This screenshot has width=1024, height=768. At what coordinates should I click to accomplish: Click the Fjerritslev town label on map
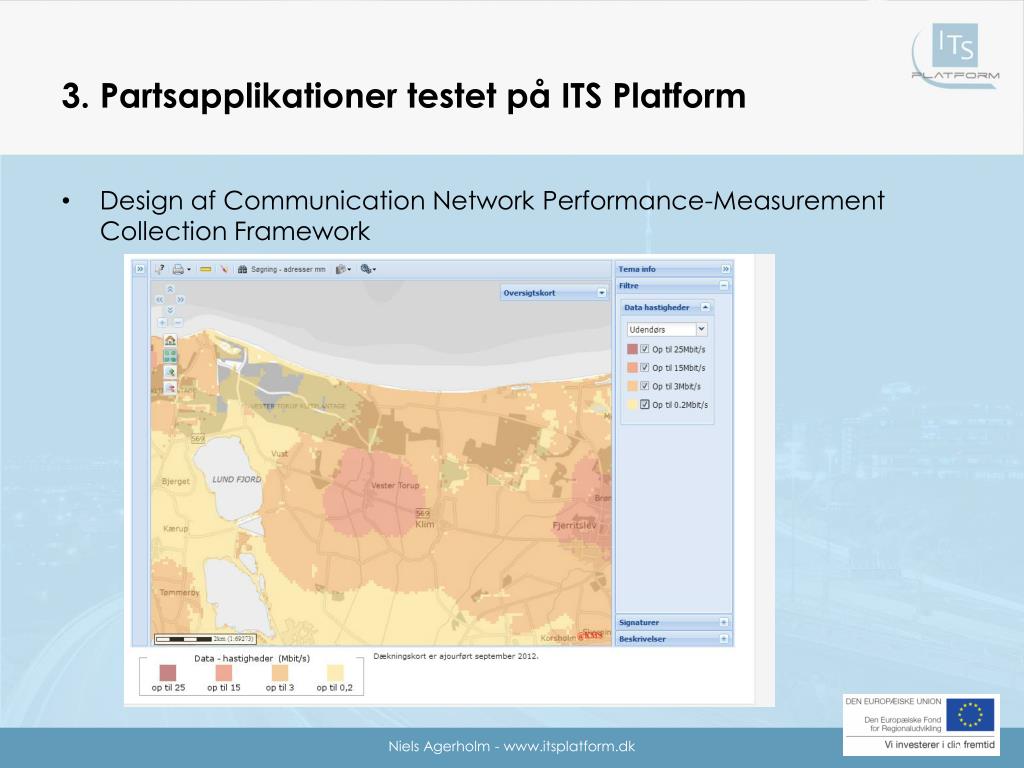(x=574, y=525)
